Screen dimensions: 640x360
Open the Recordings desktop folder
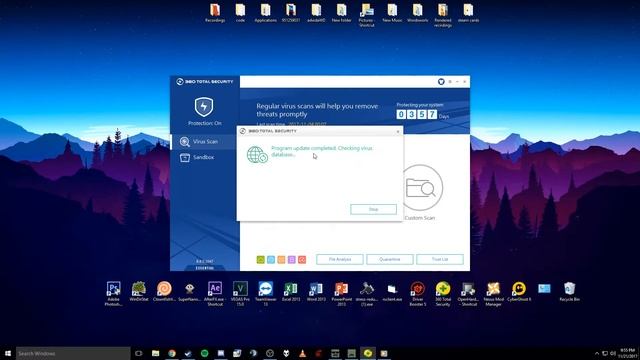pos(215,13)
